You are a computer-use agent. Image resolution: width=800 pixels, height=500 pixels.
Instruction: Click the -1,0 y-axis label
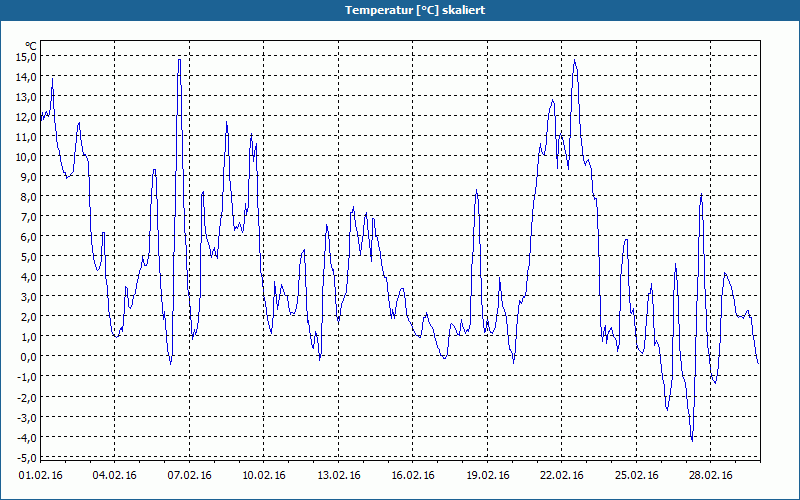click(27, 377)
